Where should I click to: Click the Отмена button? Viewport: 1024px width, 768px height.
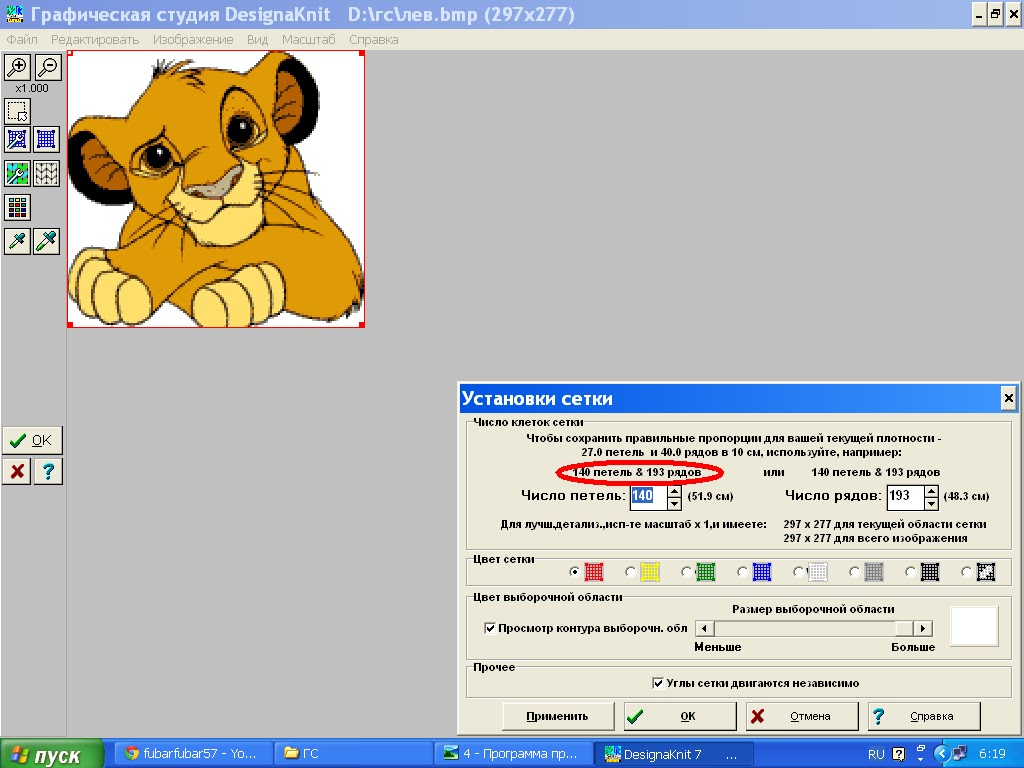[802, 716]
